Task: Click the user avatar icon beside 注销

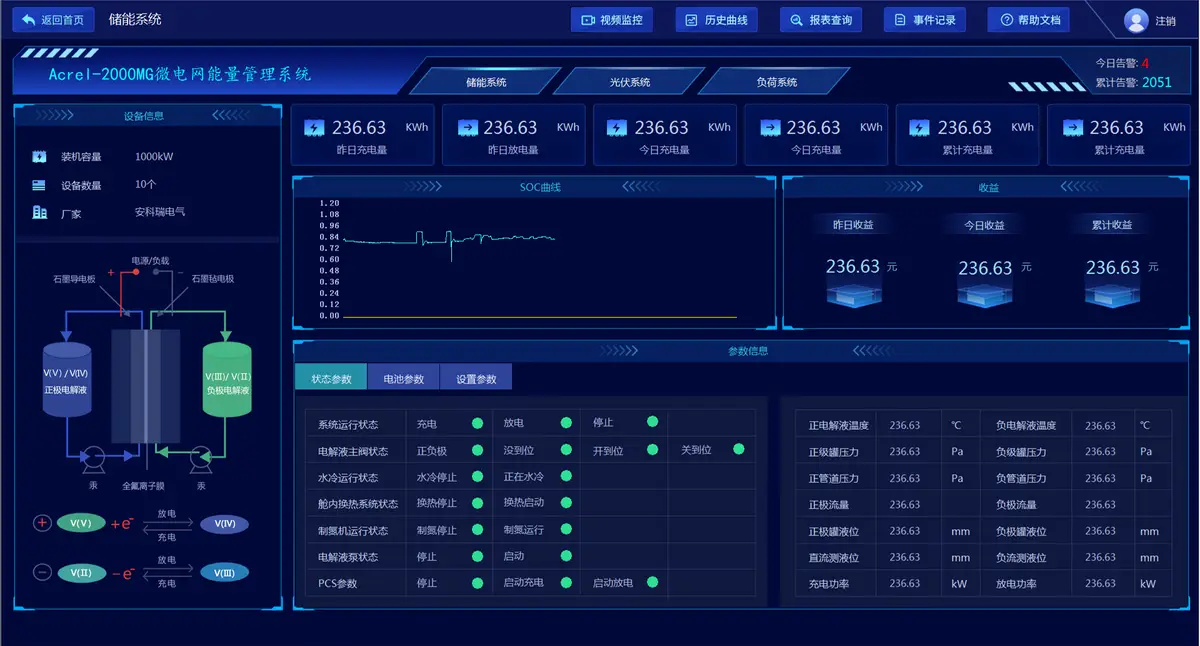Action: [1135, 19]
